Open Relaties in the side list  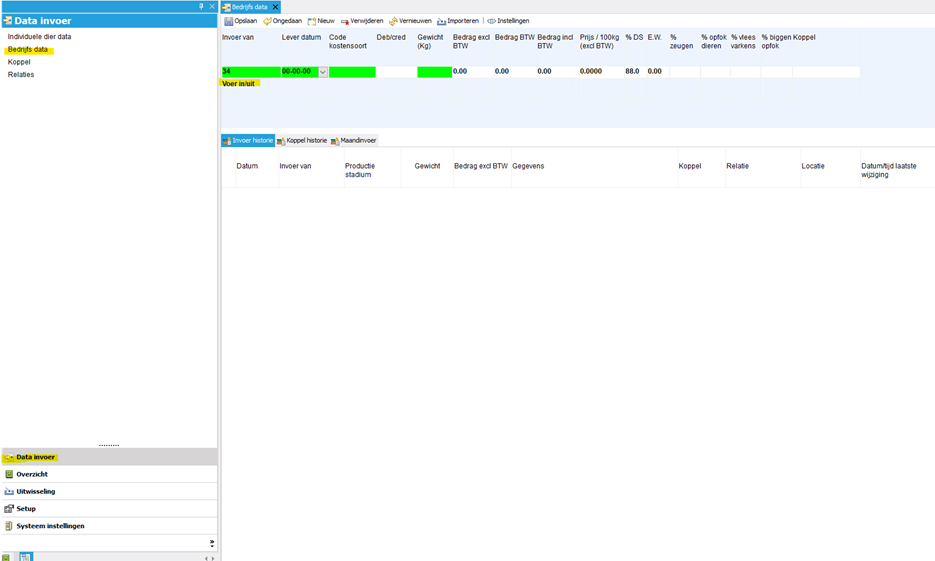(x=21, y=75)
